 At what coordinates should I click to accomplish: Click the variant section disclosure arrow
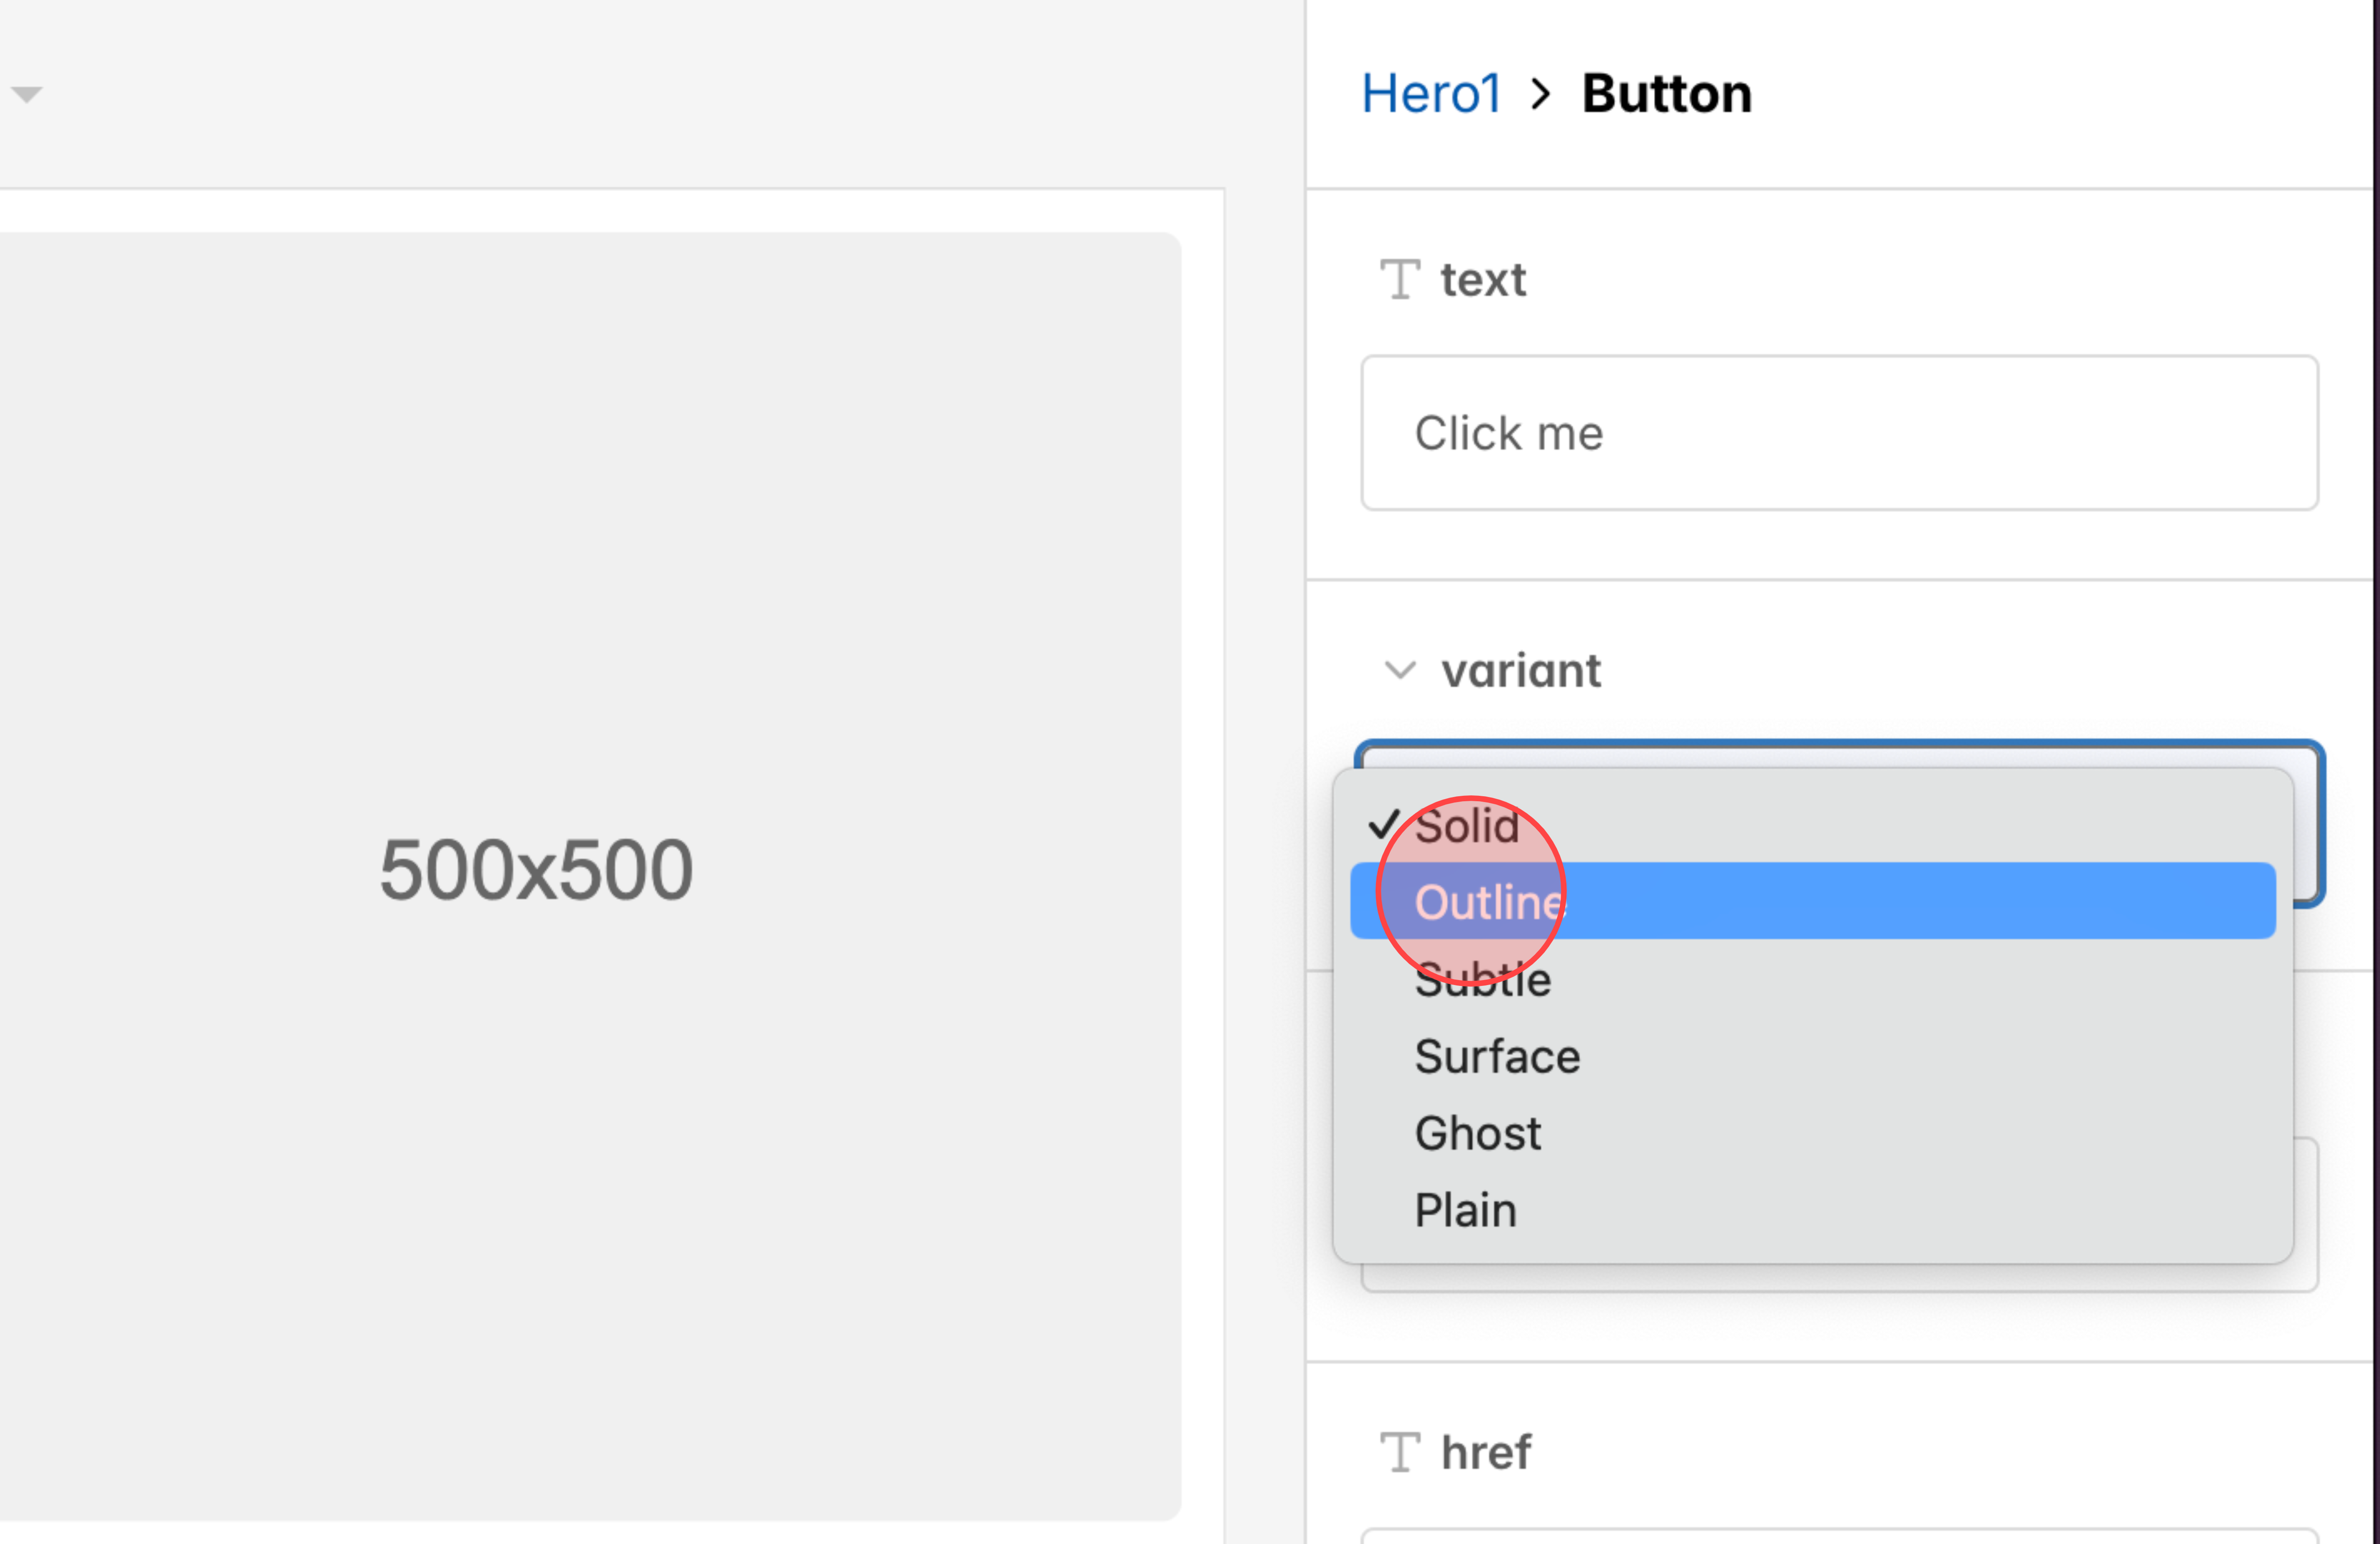(x=1401, y=671)
